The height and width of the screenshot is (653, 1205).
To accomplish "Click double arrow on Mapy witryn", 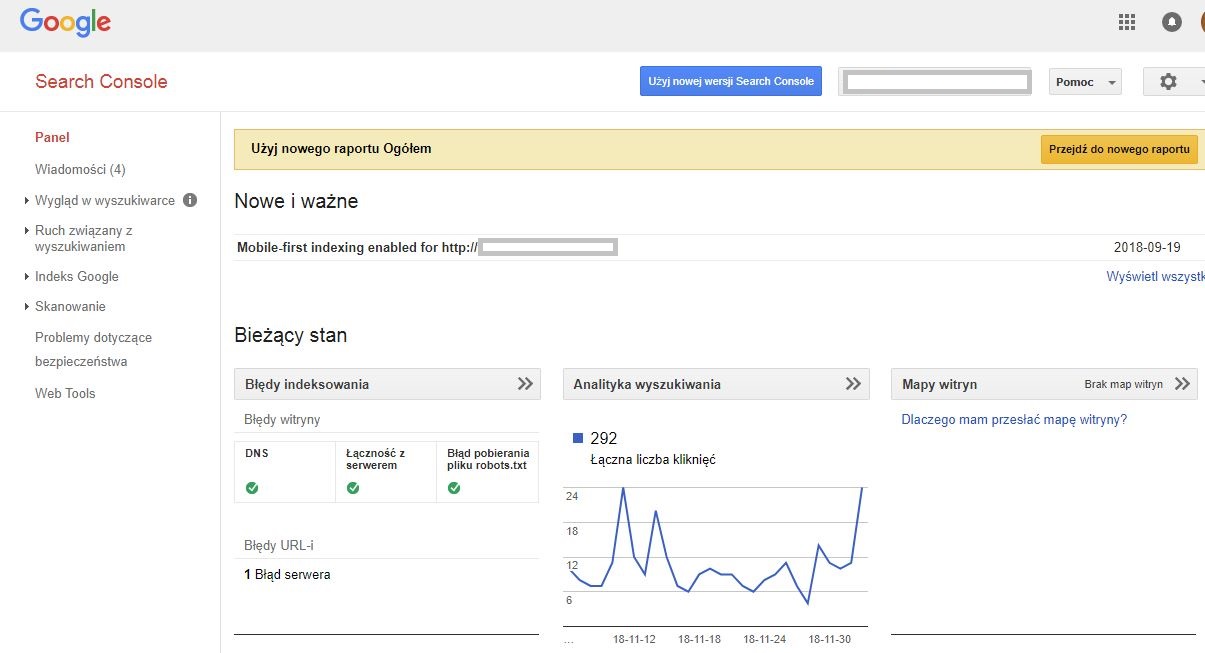I will coord(1182,384).
